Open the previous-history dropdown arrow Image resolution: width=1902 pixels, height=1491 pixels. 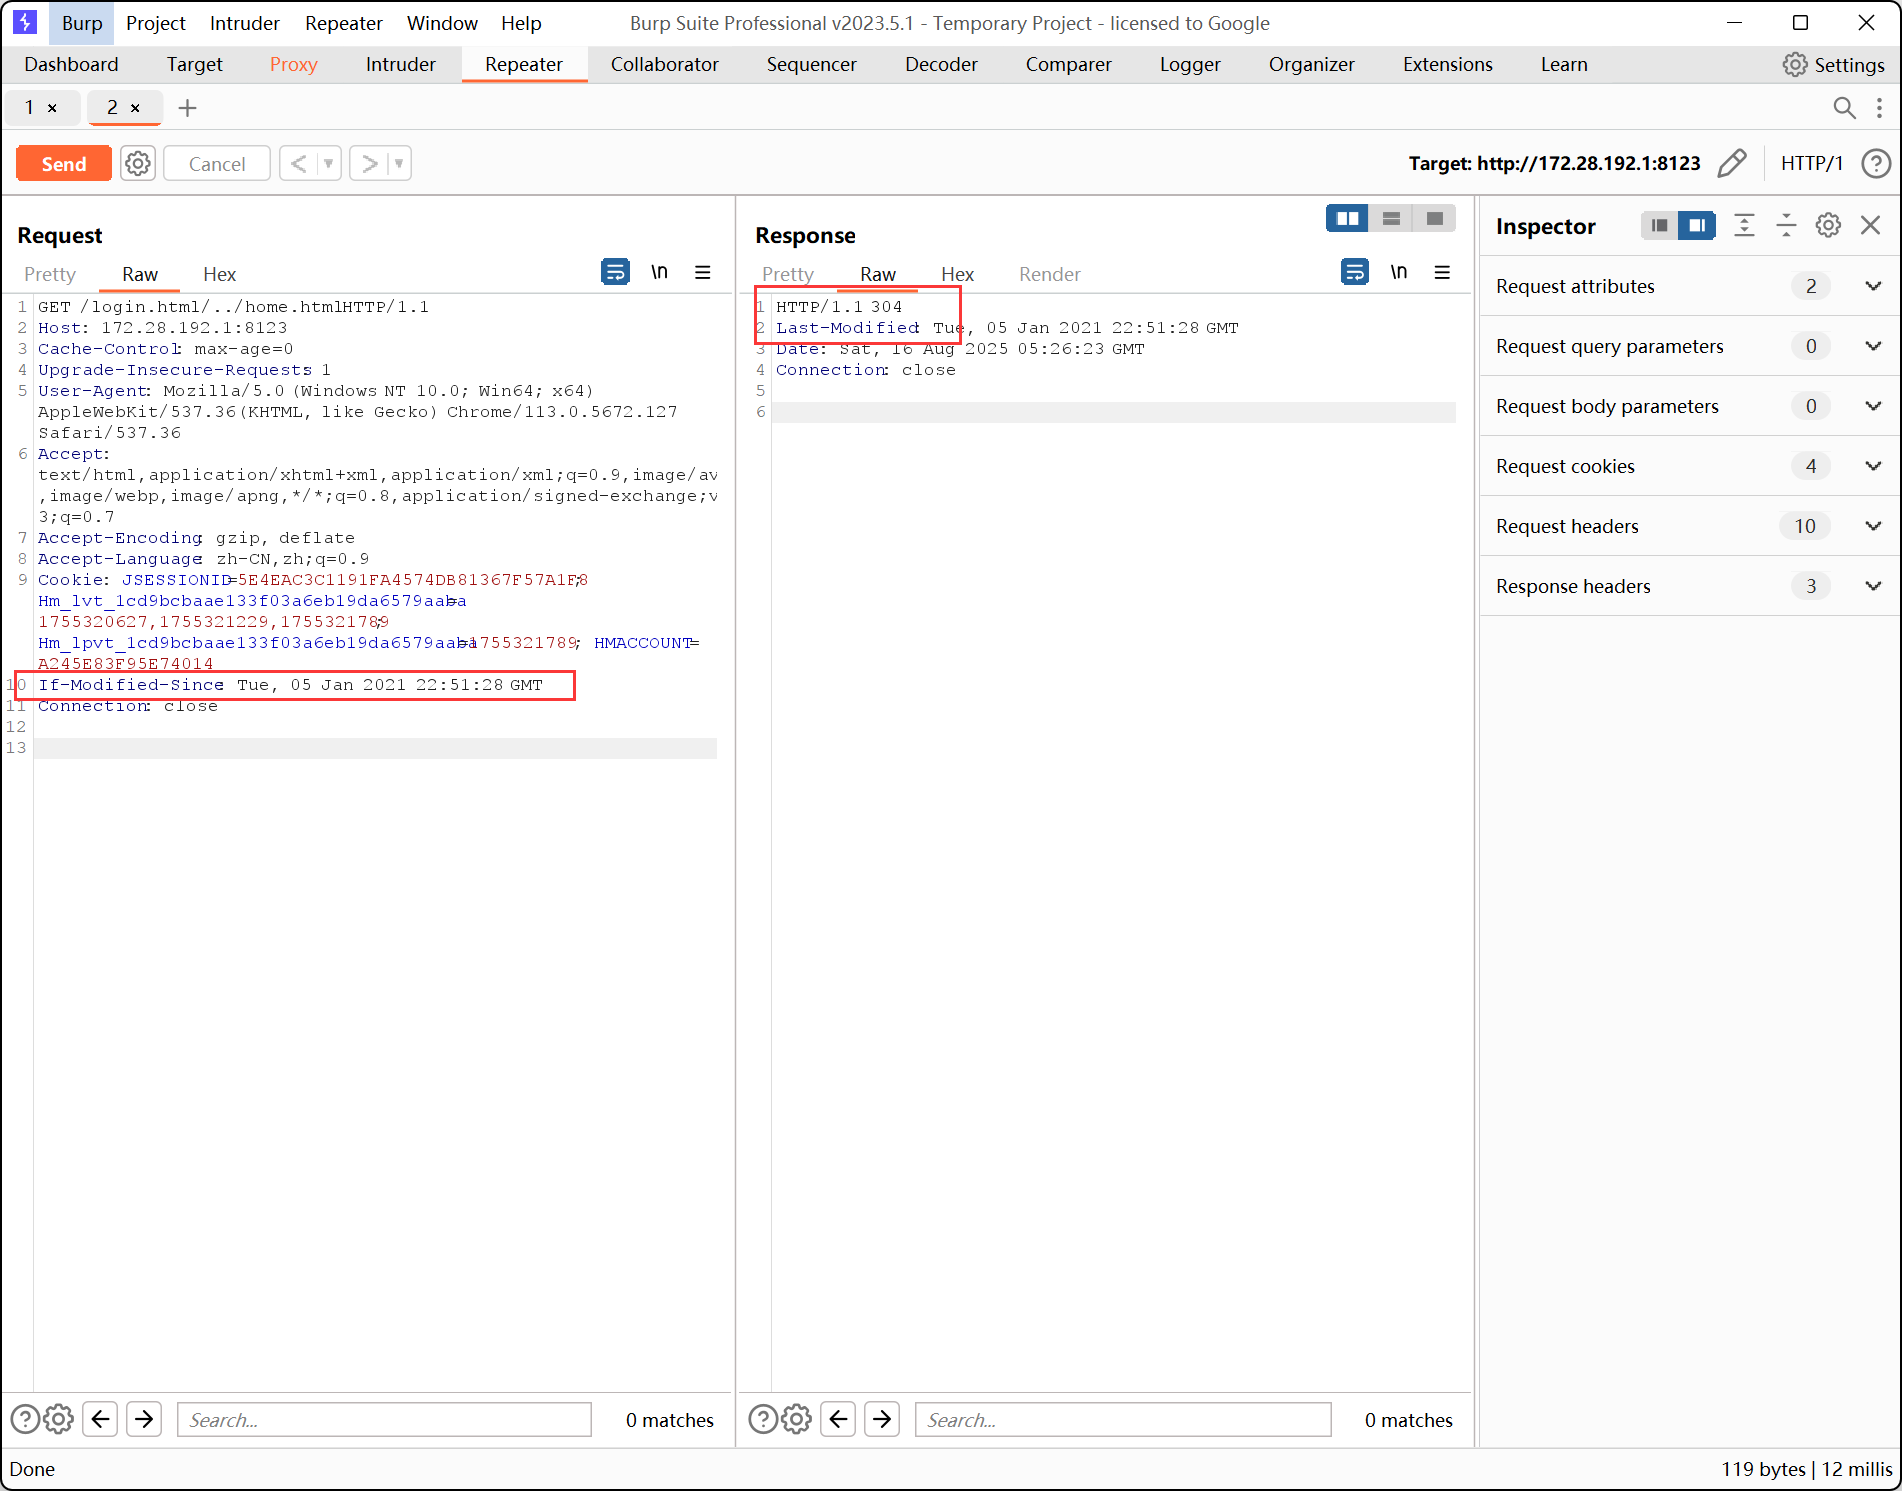[329, 164]
